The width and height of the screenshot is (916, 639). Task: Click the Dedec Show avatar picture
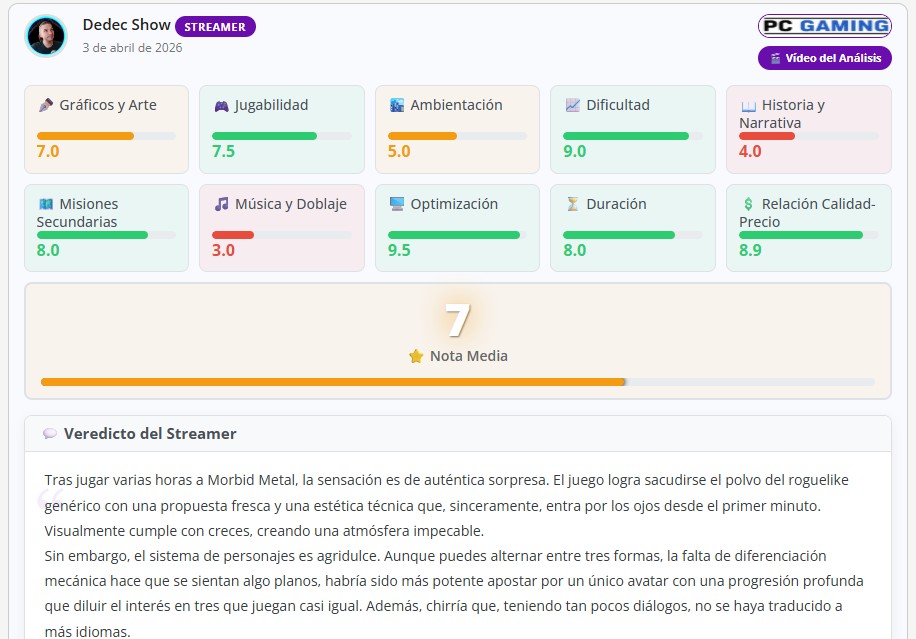click(x=46, y=36)
